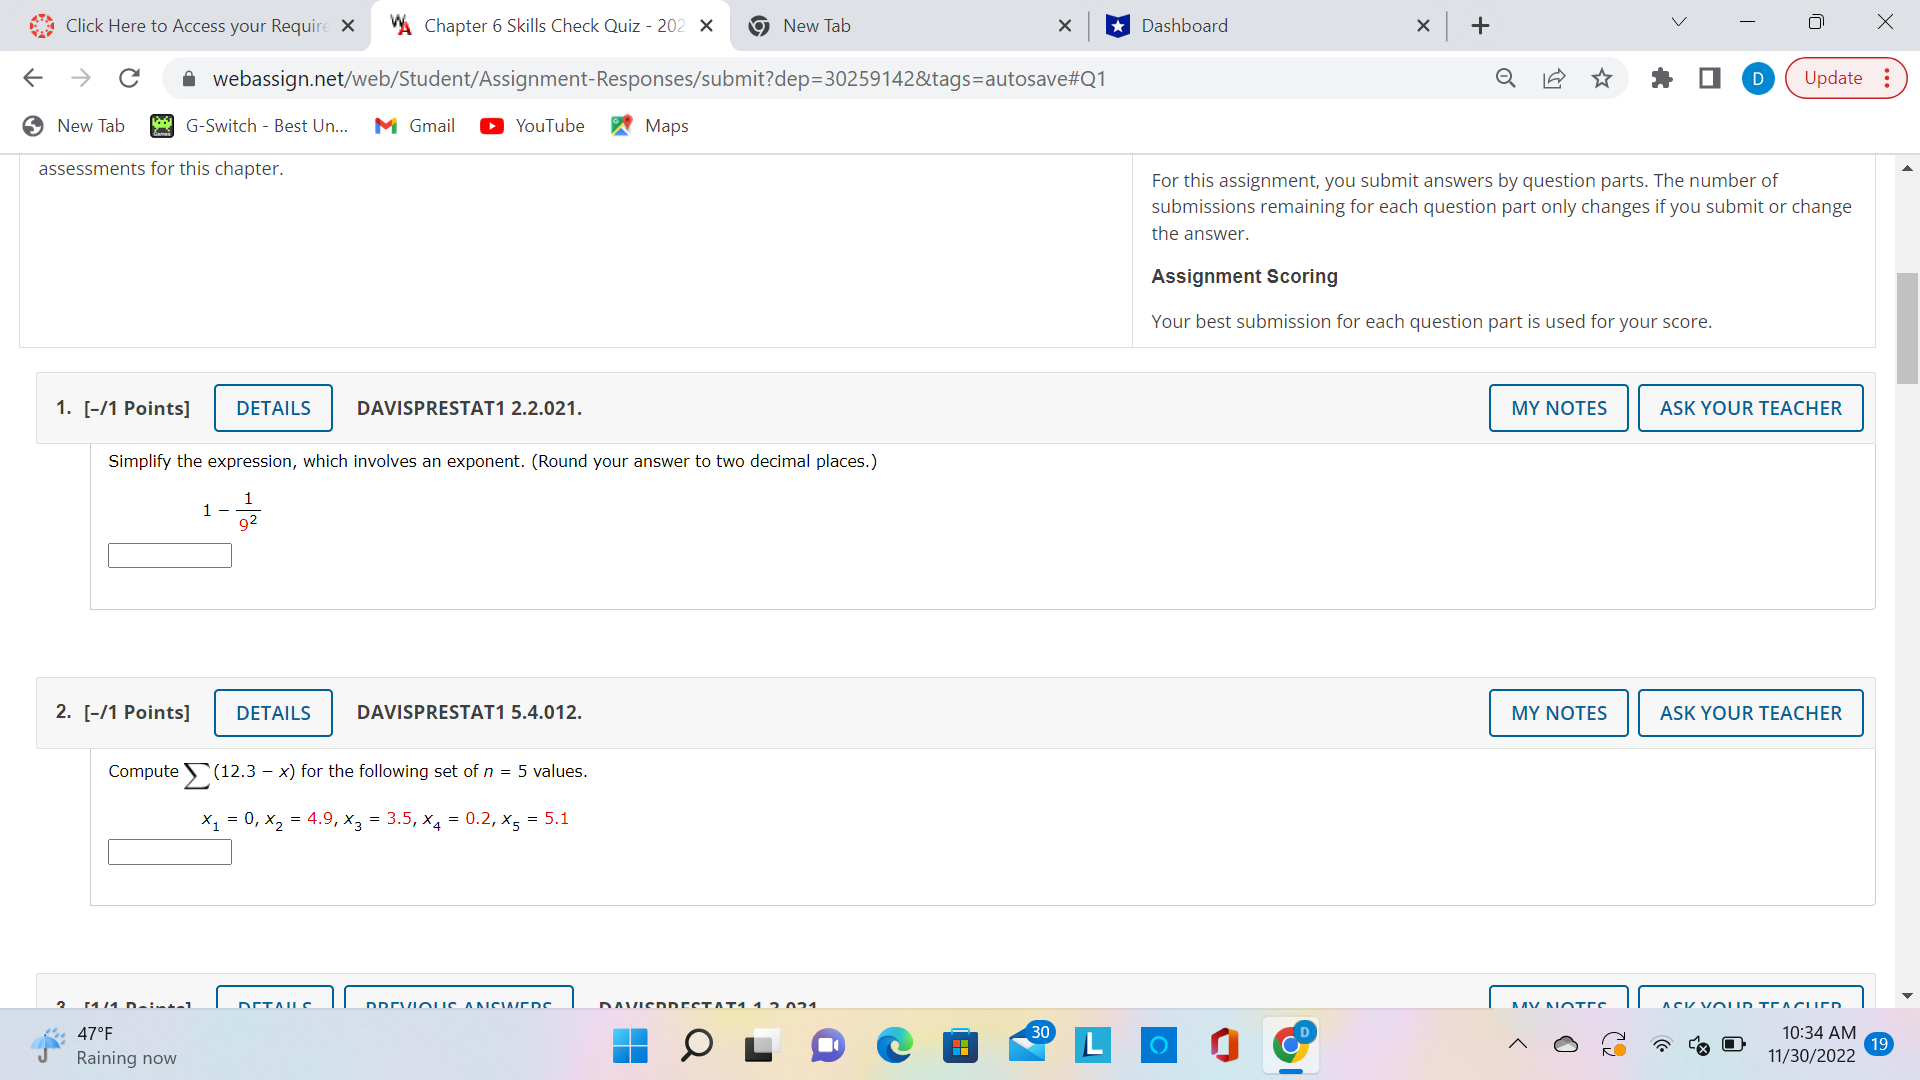1920x1080 pixels.
Task: Open MY NOTES for question 1
Action: 1558,408
